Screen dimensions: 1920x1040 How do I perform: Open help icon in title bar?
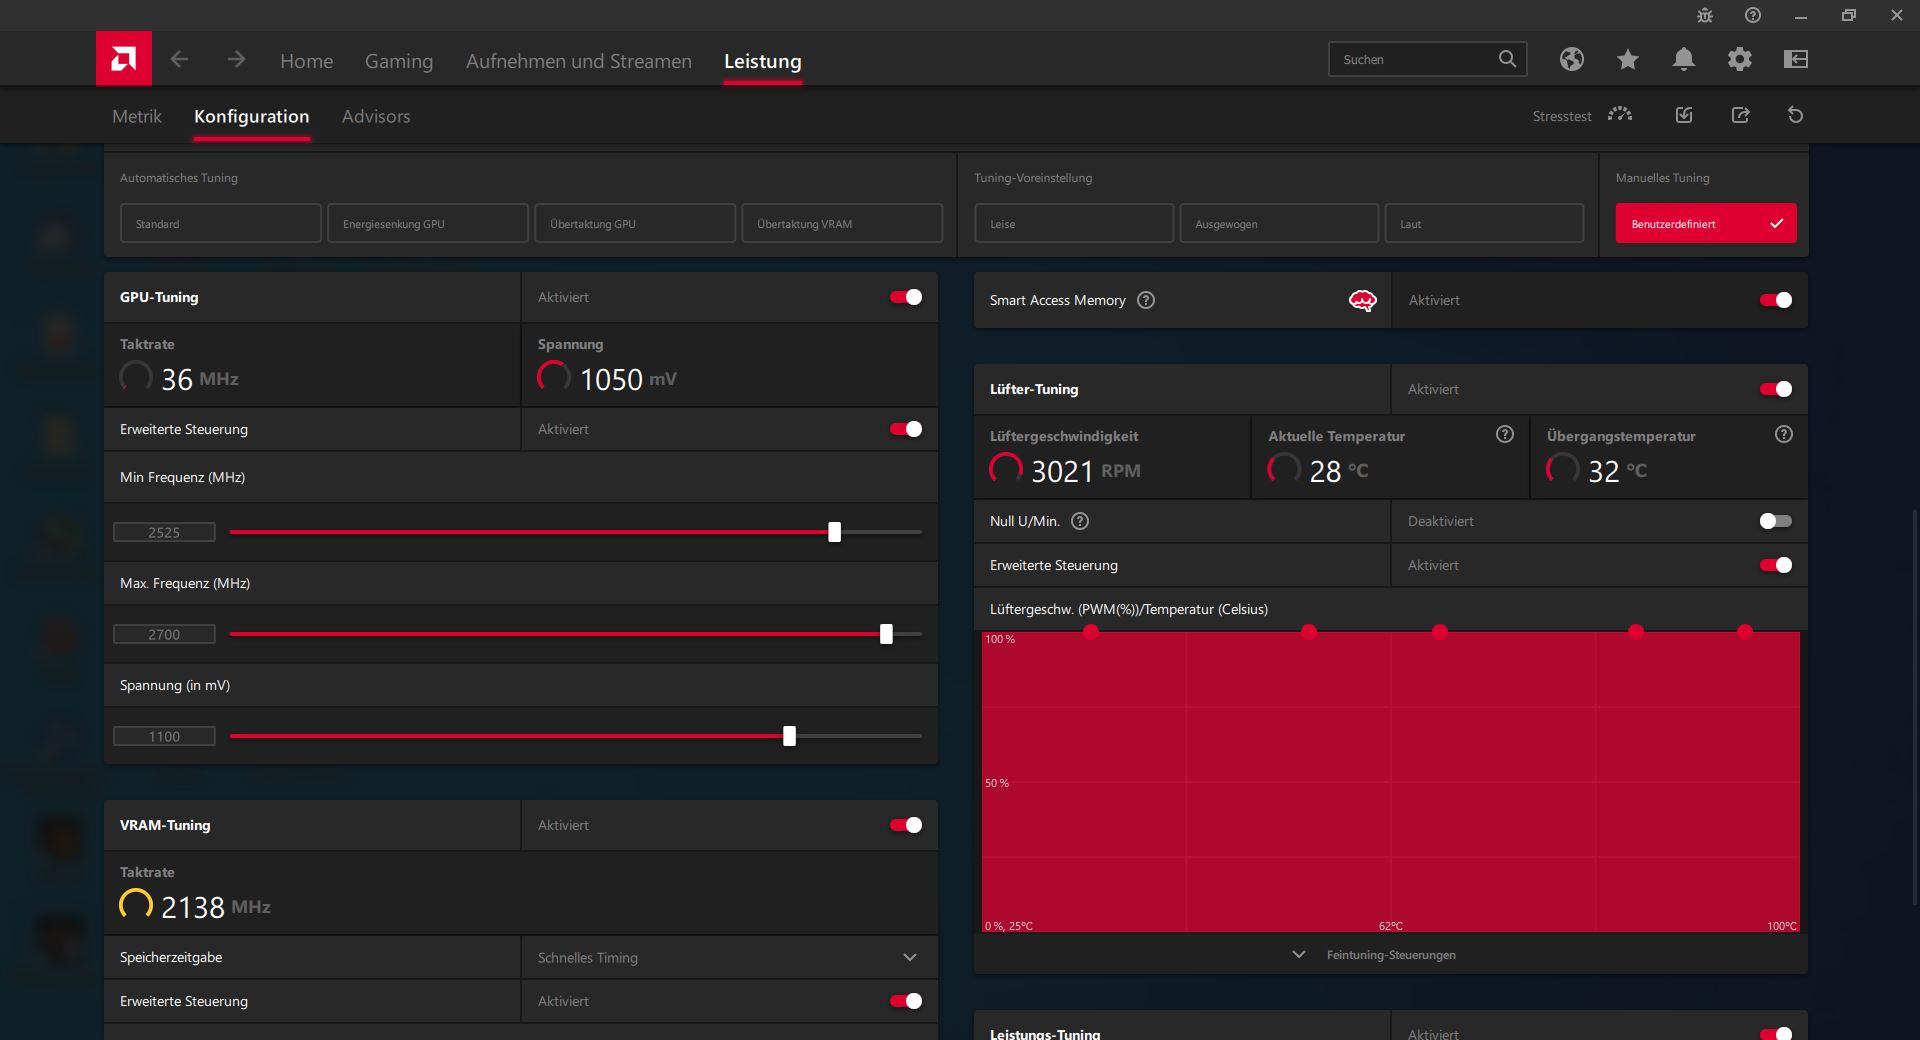click(1753, 16)
